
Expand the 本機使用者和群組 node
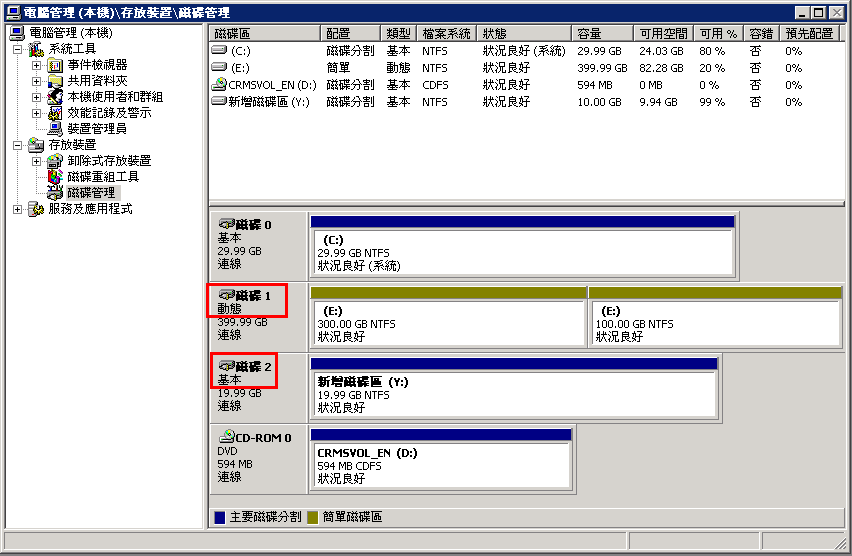36,97
